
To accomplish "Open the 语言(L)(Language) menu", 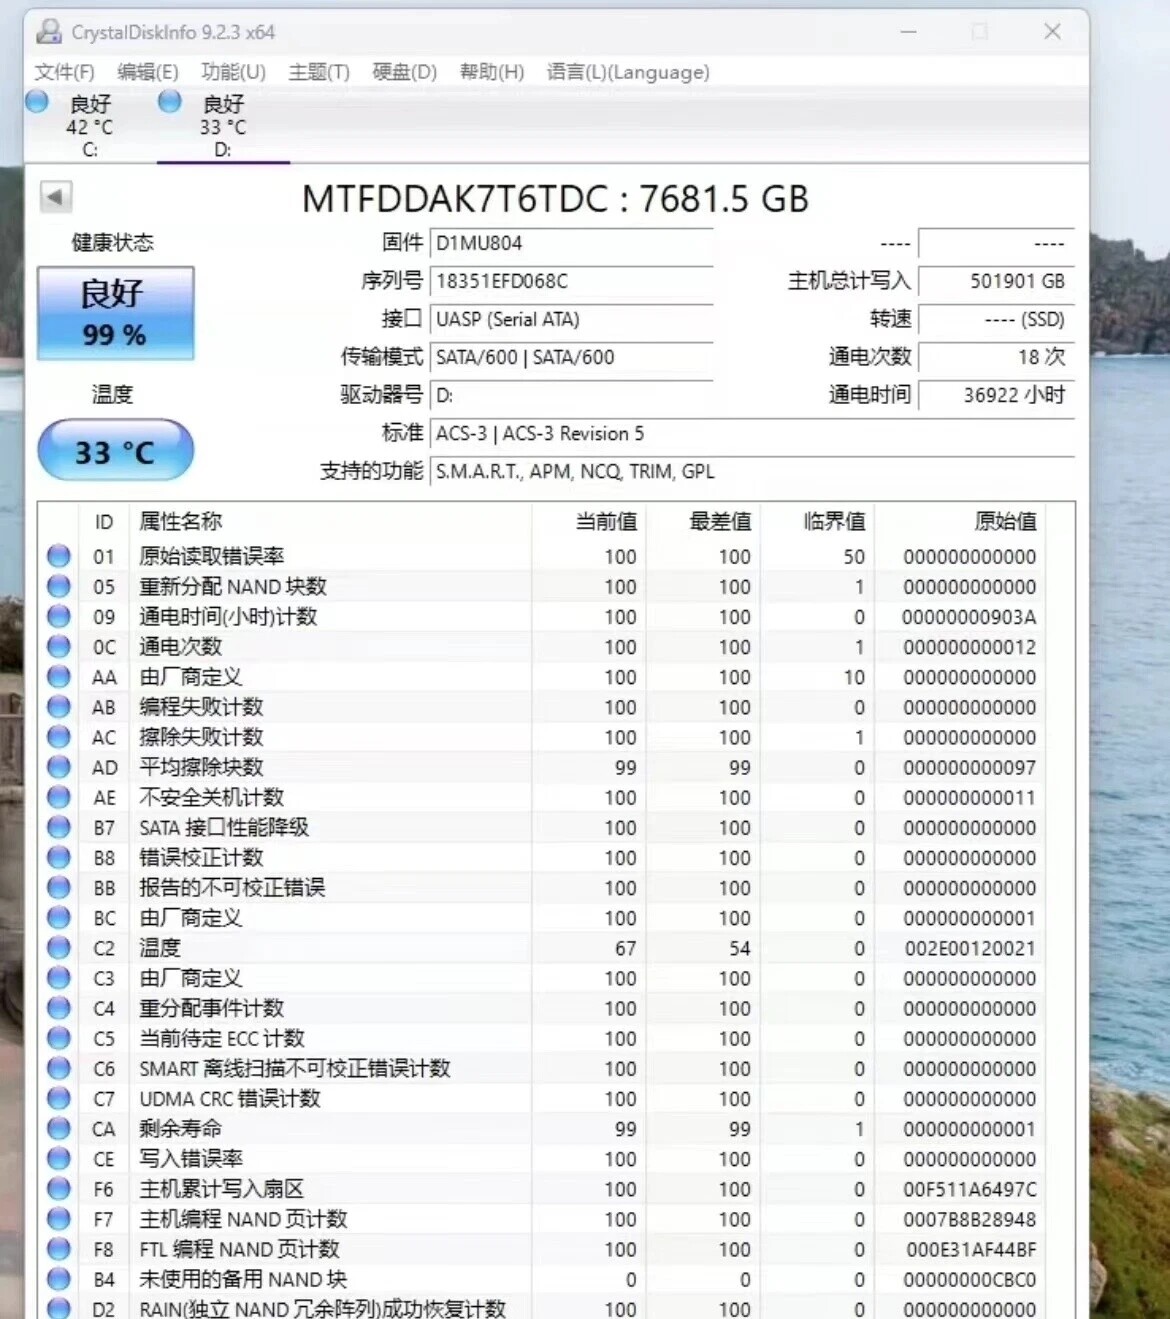I will click(x=628, y=72).
